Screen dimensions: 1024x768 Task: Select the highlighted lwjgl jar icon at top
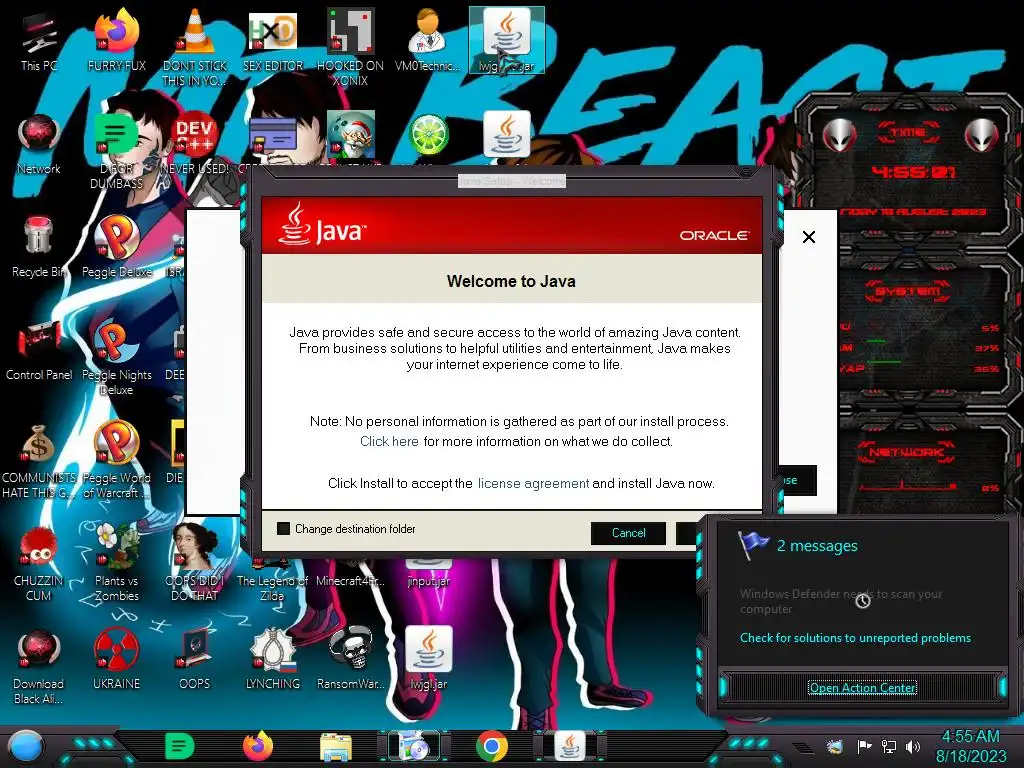[x=507, y=40]
